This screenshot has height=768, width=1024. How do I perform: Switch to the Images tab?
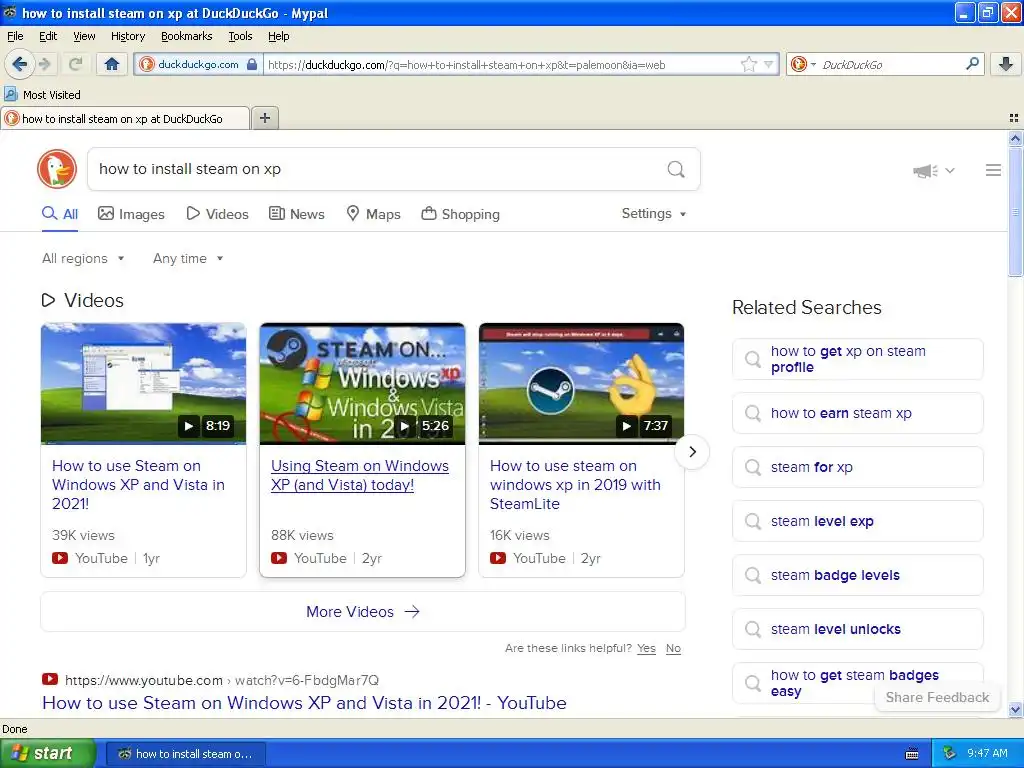pos(131,214)
